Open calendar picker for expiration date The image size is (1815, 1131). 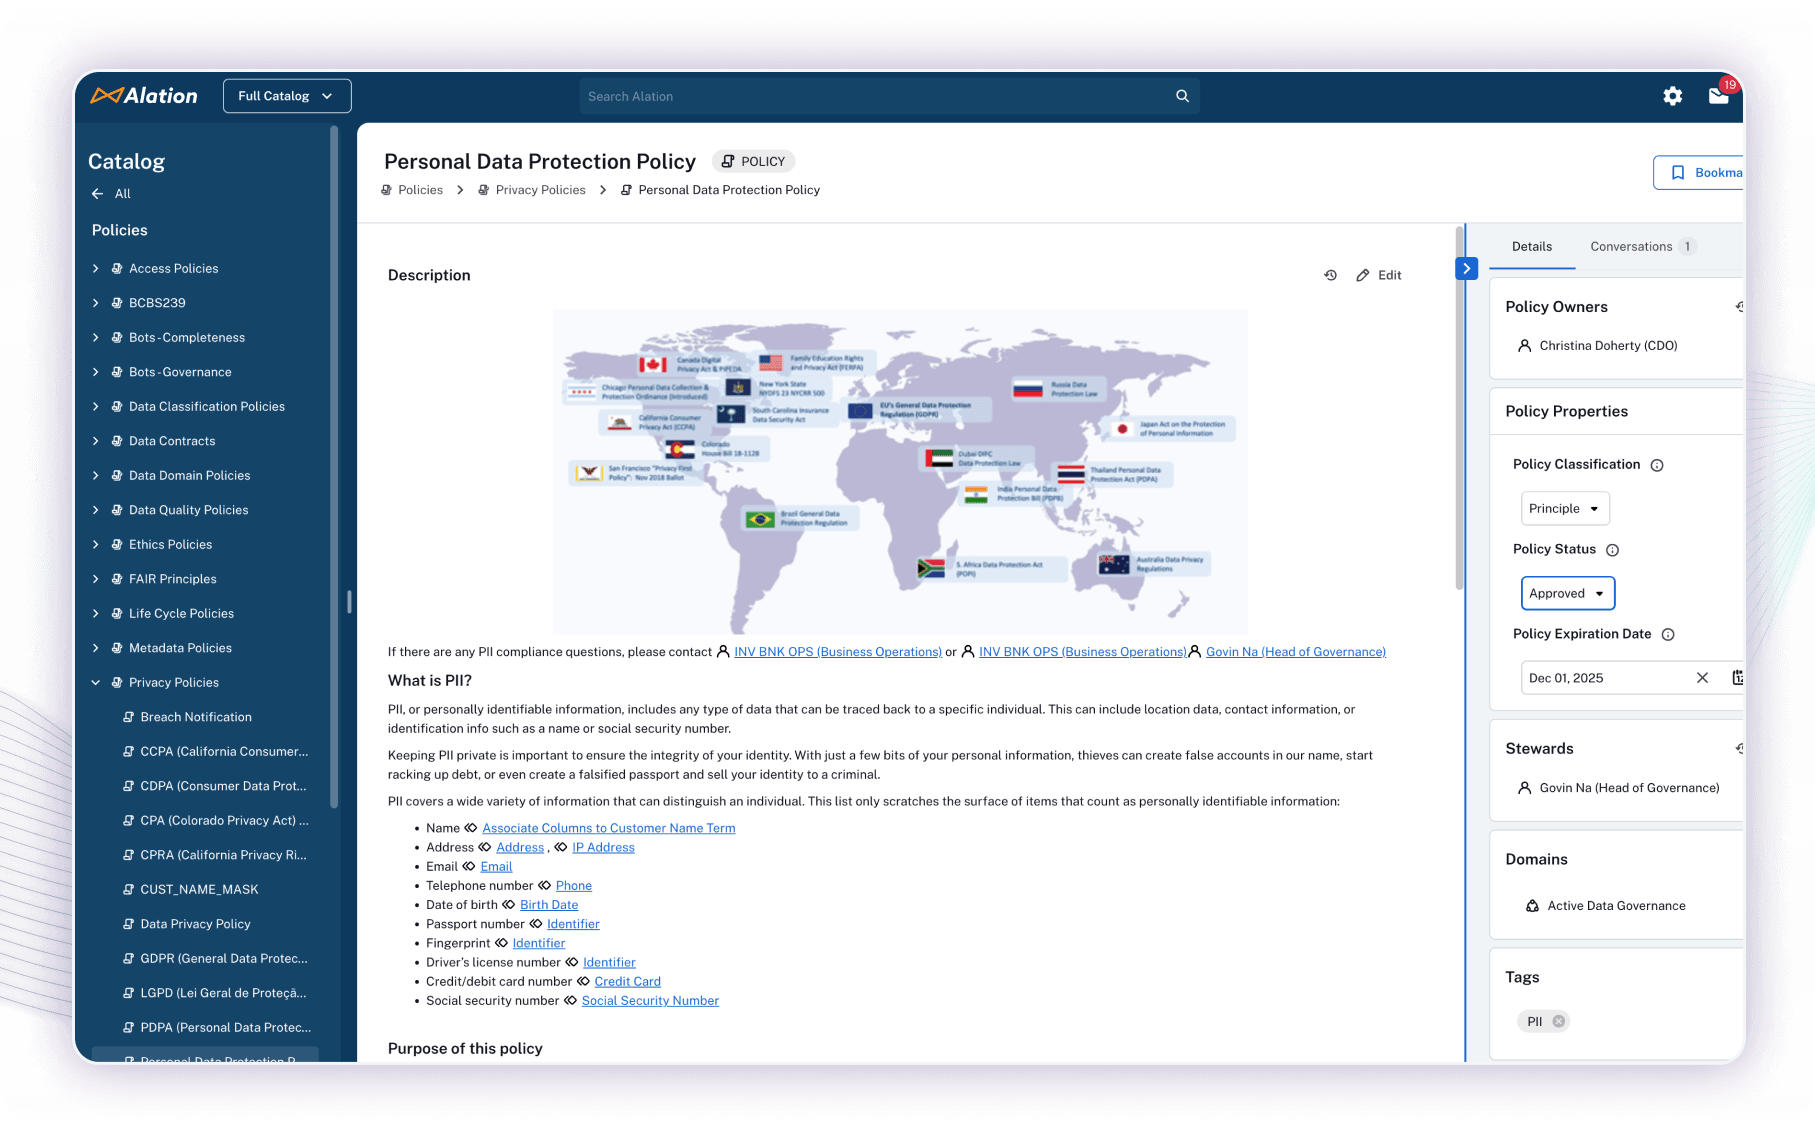(1738, 678)
